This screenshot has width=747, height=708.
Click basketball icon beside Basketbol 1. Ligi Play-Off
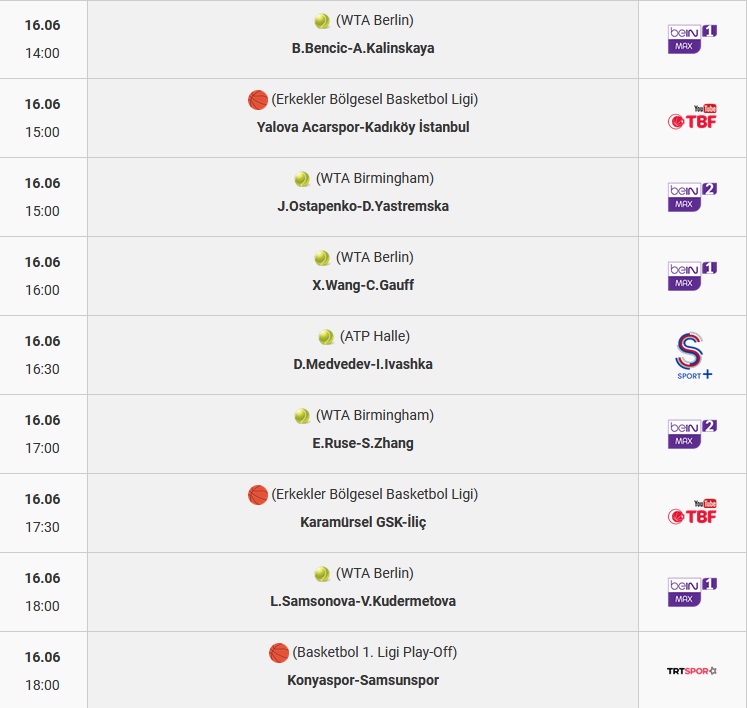279,653
